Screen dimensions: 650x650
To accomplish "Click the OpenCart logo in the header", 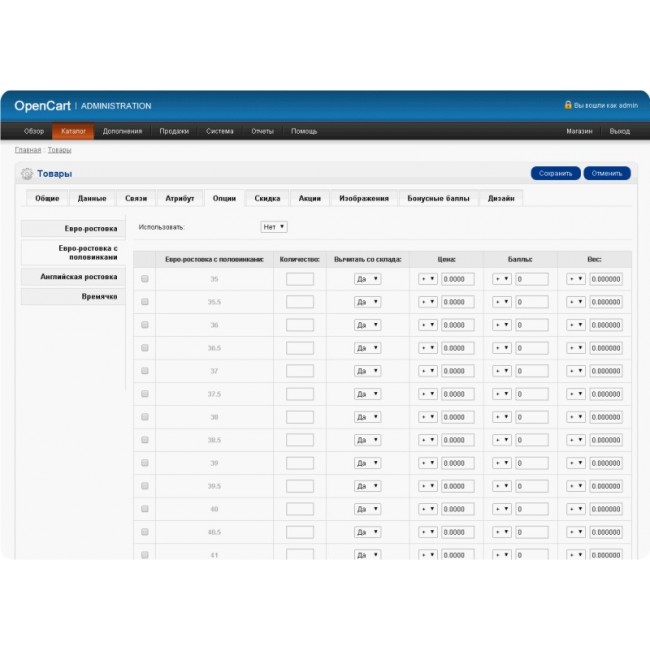I will pyautogui.click(x=42, y=105).
